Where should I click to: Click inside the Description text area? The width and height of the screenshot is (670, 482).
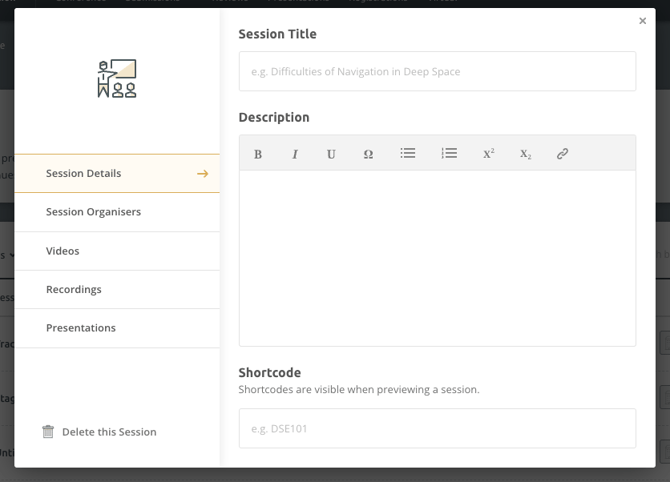437,258
